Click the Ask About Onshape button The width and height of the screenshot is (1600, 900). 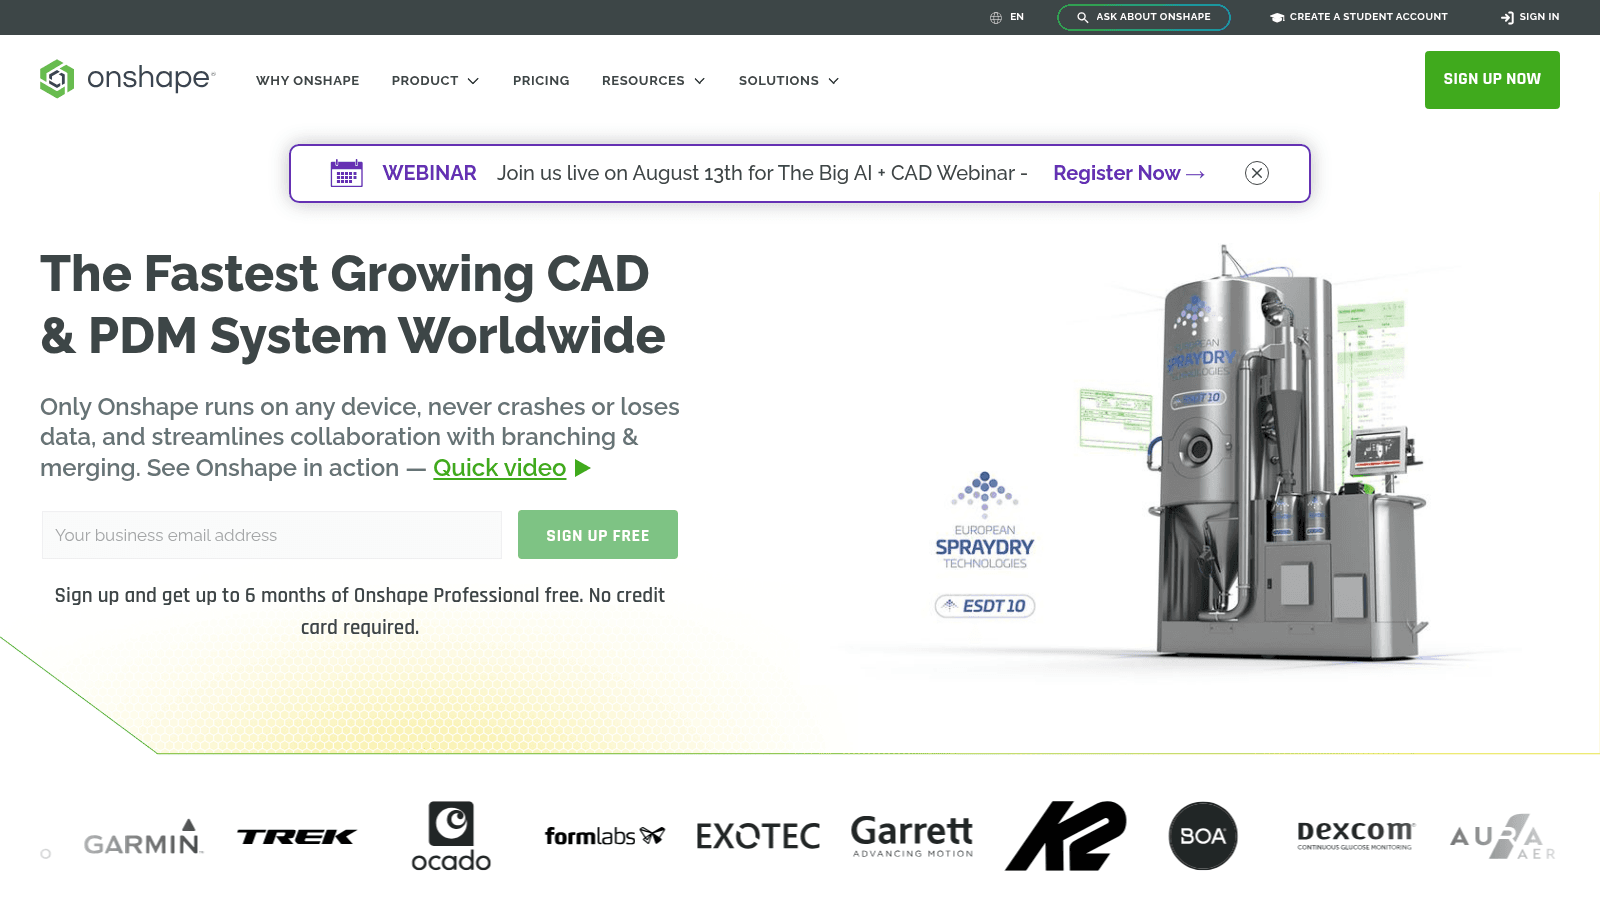[1144, 17]
